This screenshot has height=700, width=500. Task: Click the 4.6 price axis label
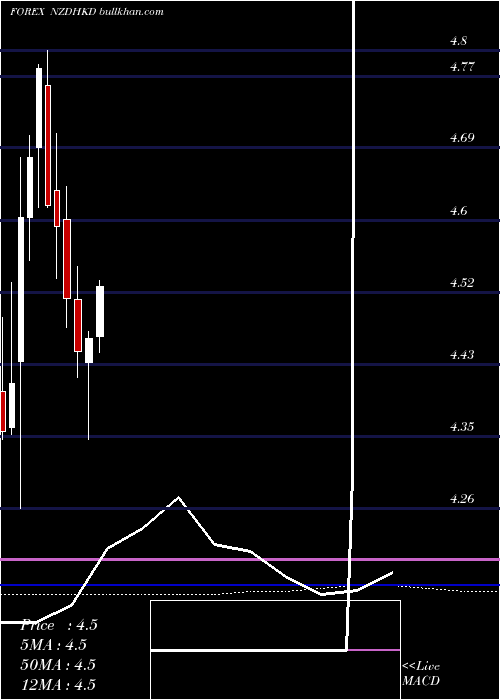click(x=458, y=211)
